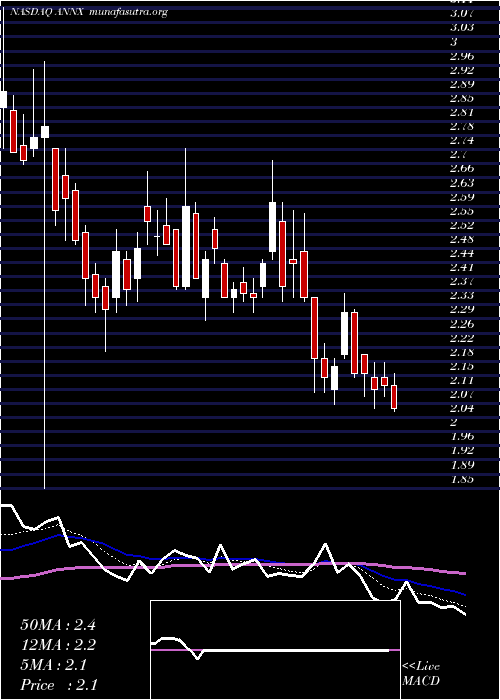Open the MACD inset chart box
Image resolution: width=500 pixels, height=700 pixels.
(275, 650)
